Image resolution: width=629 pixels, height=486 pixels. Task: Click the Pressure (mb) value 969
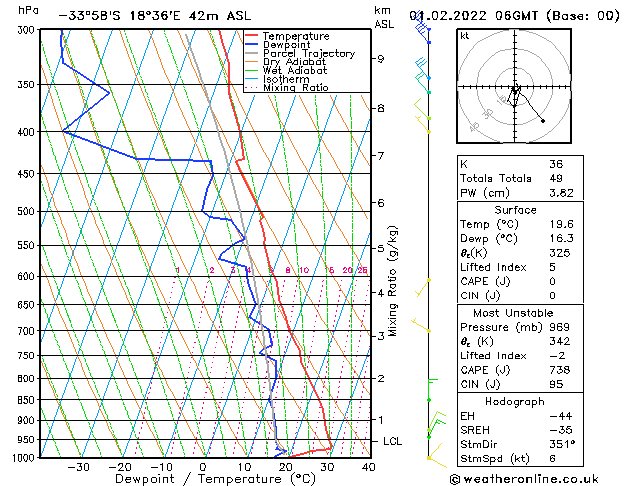coord(560,327)
